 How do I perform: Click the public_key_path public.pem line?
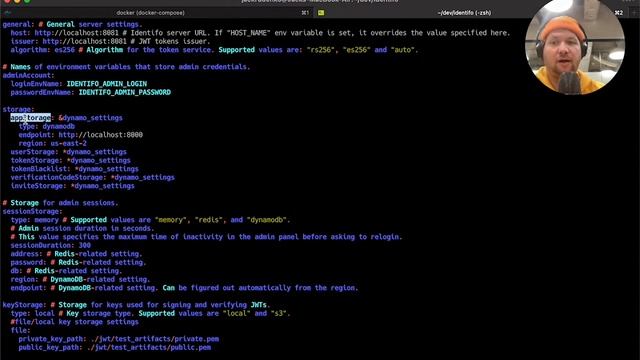pos(115,348)
